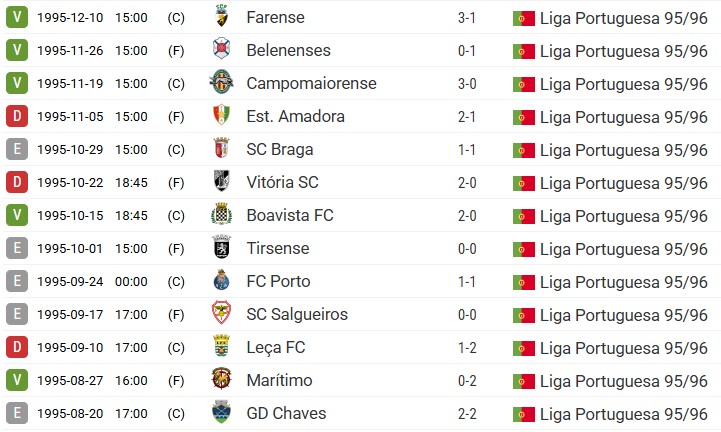Screen dimensions: 721x432
Task: View the 1-2 result versus Leça FC
Action: click(467, 347)
